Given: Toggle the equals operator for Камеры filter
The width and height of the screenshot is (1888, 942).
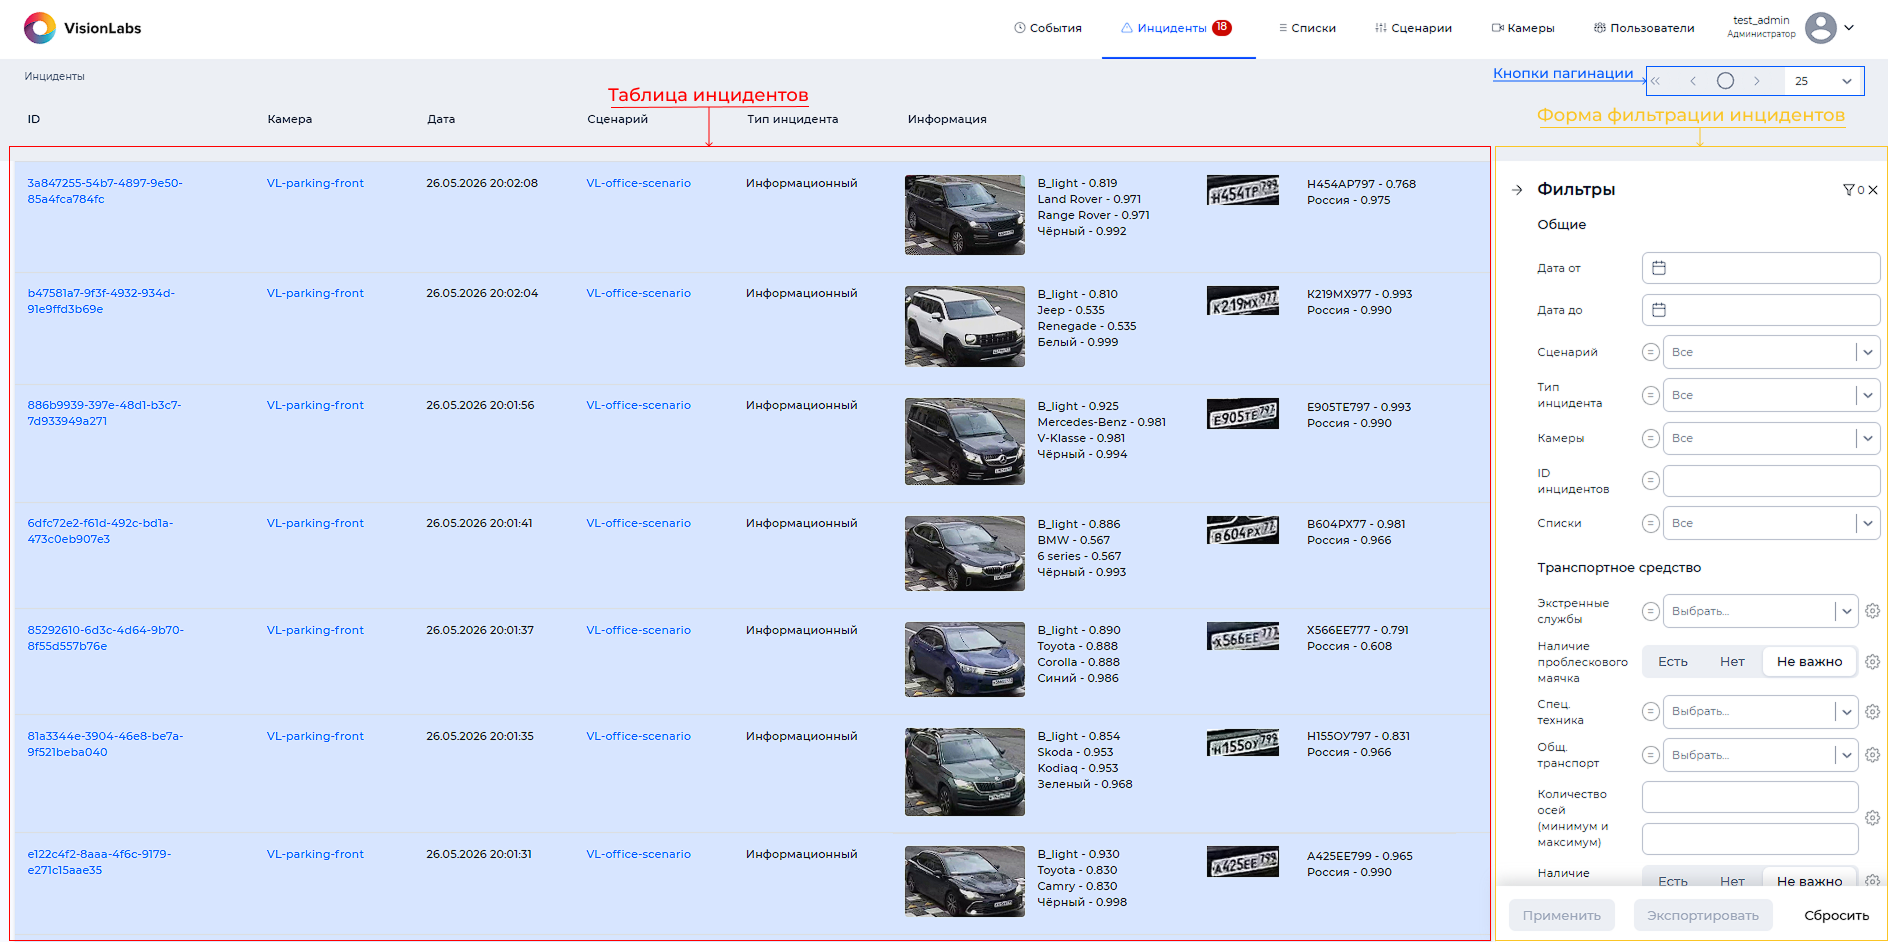Looking at the screenshot, I should coord(1651,438).
